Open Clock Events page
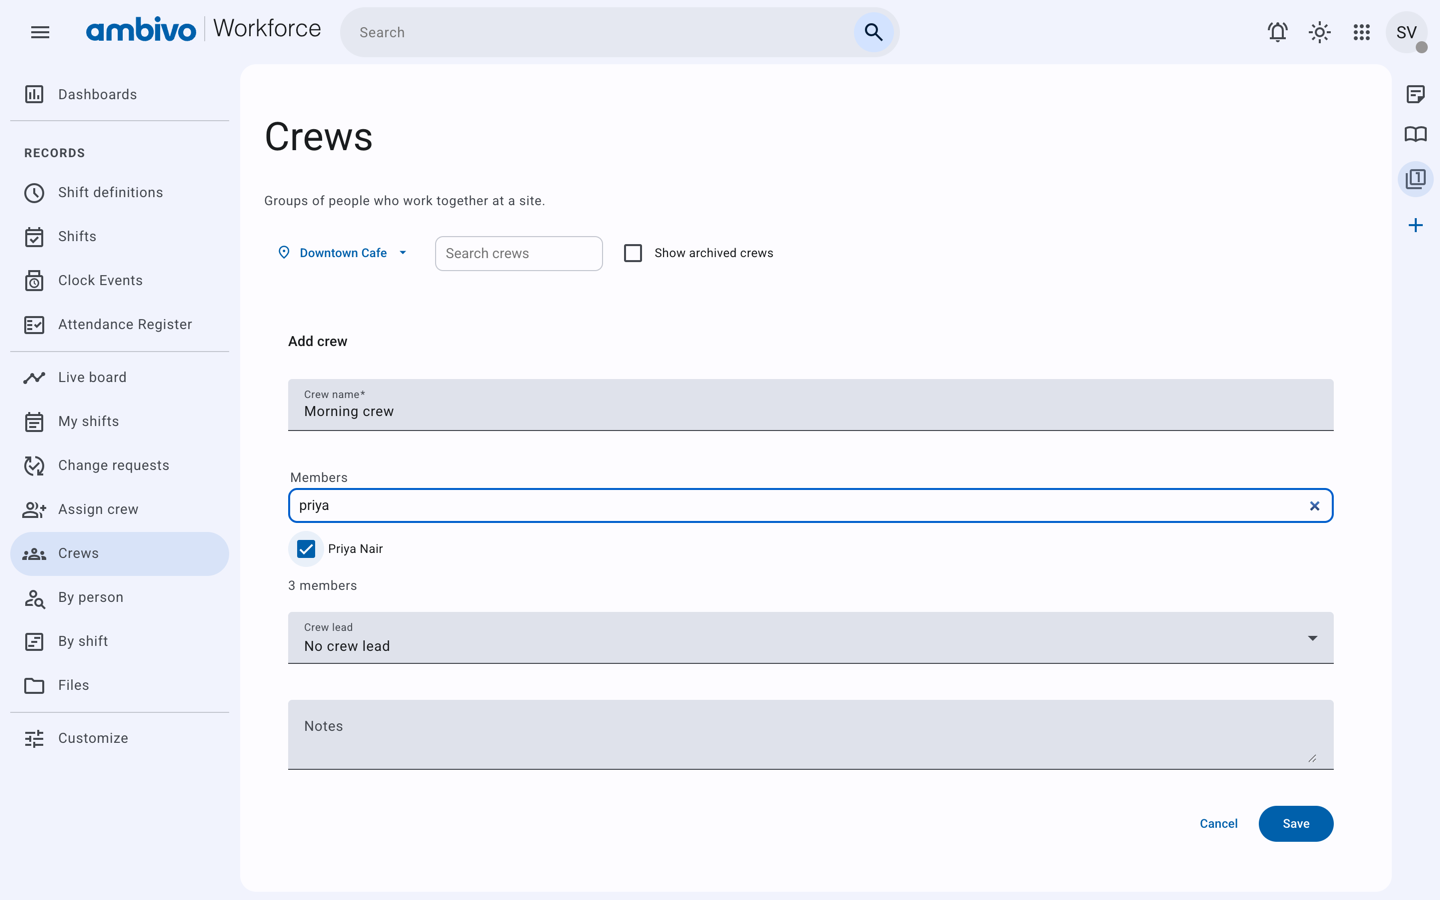This screenshot has width=1440, height=900. [120, 280]
